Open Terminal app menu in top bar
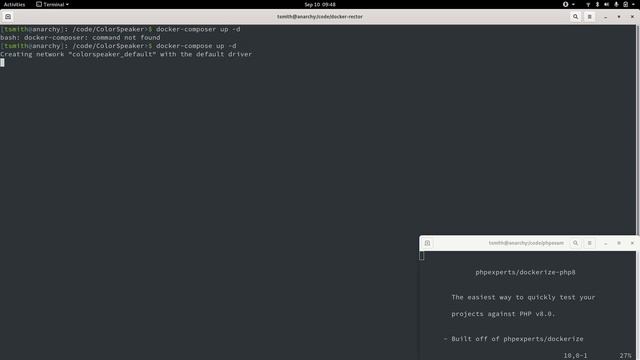 click(52, 4)
